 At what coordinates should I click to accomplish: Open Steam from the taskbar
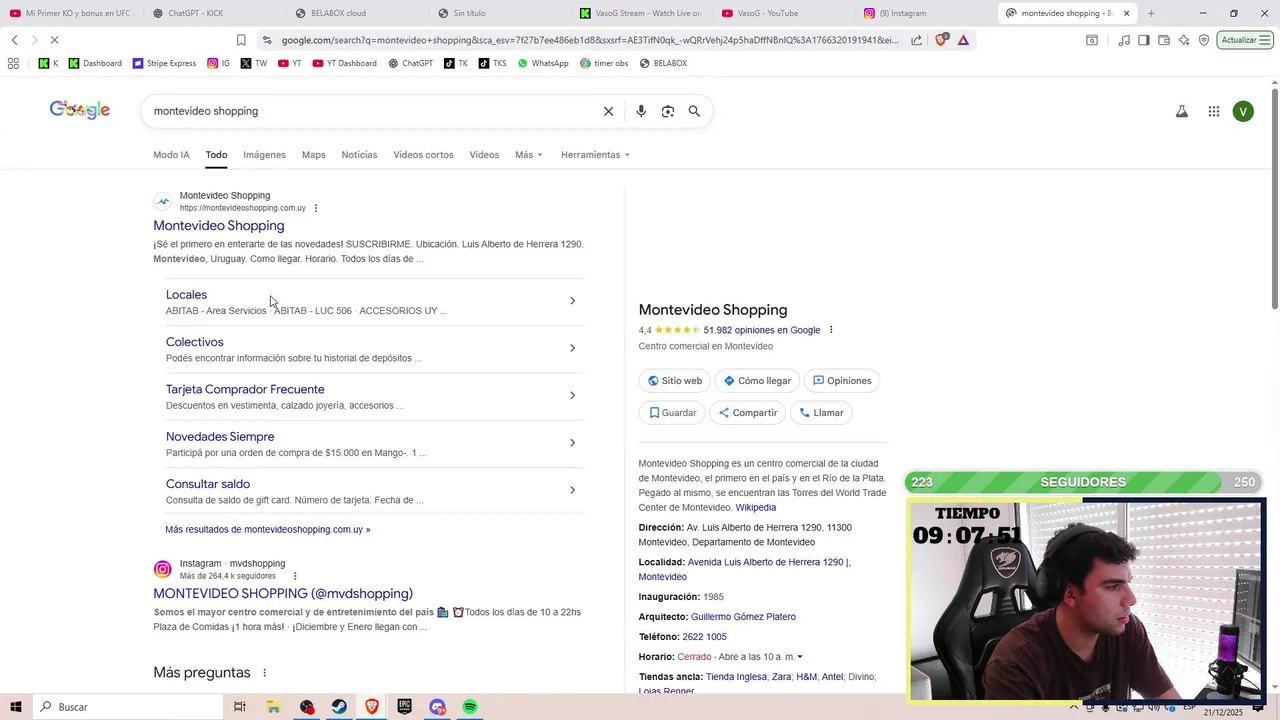[339, 707]
